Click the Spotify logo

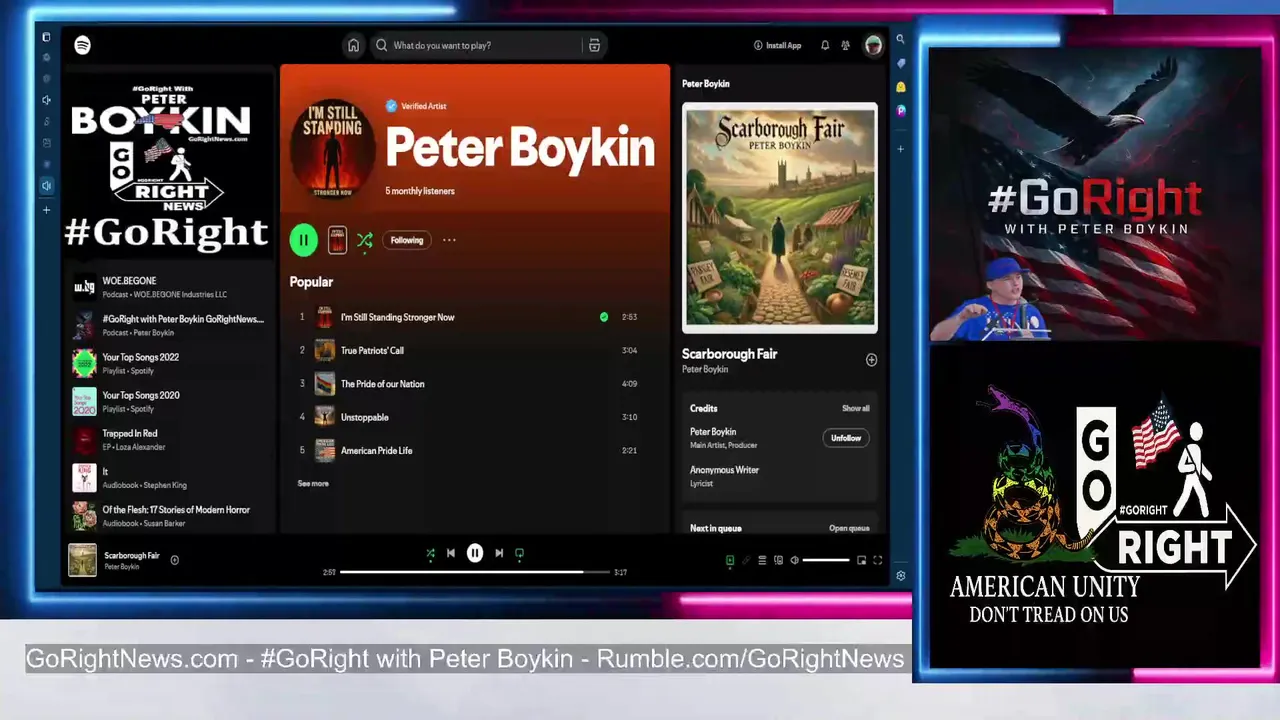(x=82, y=45)
